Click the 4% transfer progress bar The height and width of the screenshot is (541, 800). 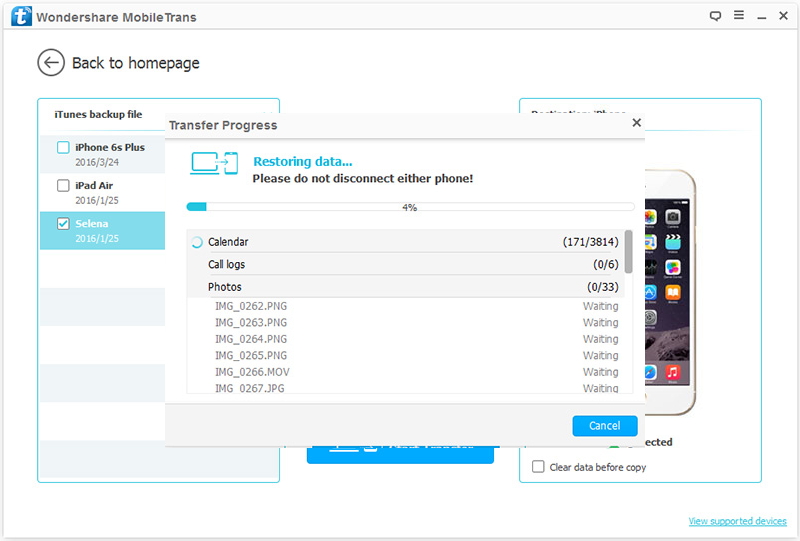click(410, 207)
